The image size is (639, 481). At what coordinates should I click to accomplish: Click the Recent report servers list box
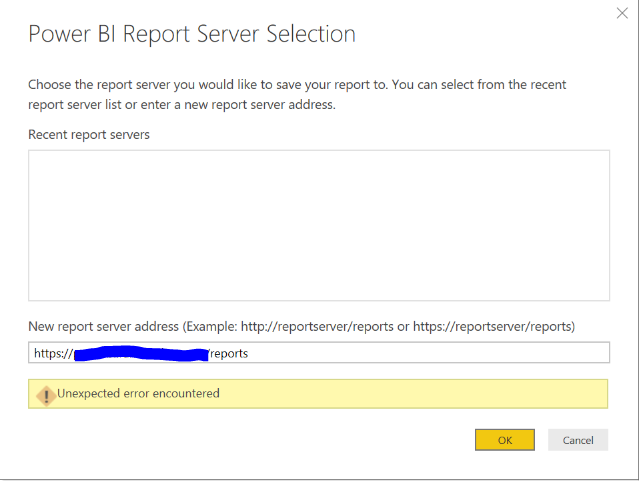[x=319, y=225]
